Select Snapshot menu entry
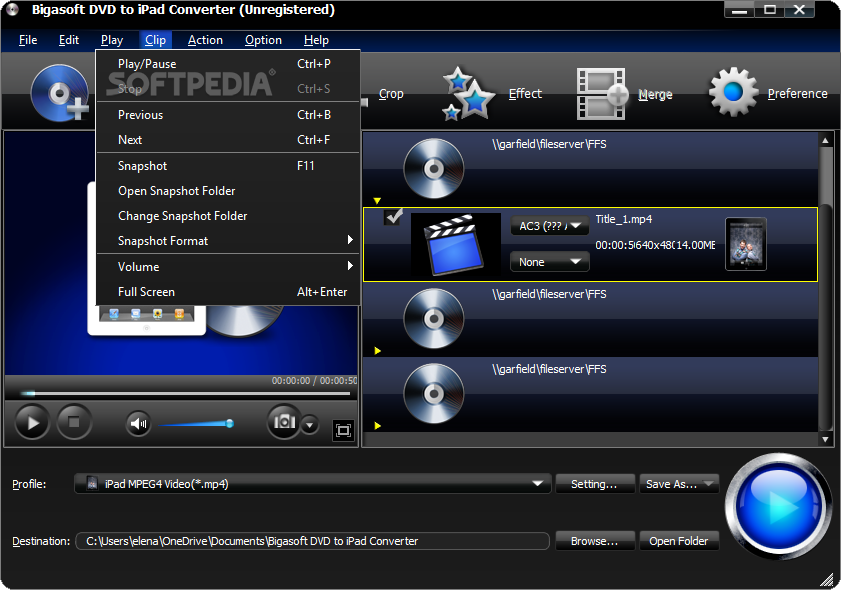Screen dimensions: 841x590 [x=227, y=166]
